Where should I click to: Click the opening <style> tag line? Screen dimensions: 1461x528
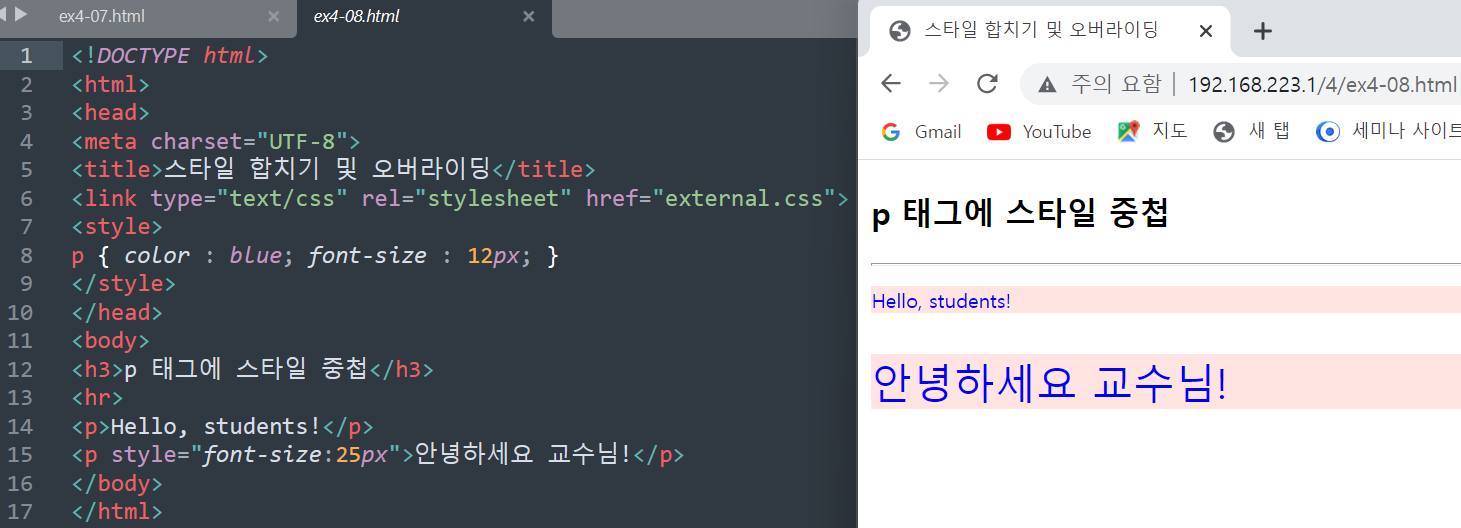coord(117,227)
